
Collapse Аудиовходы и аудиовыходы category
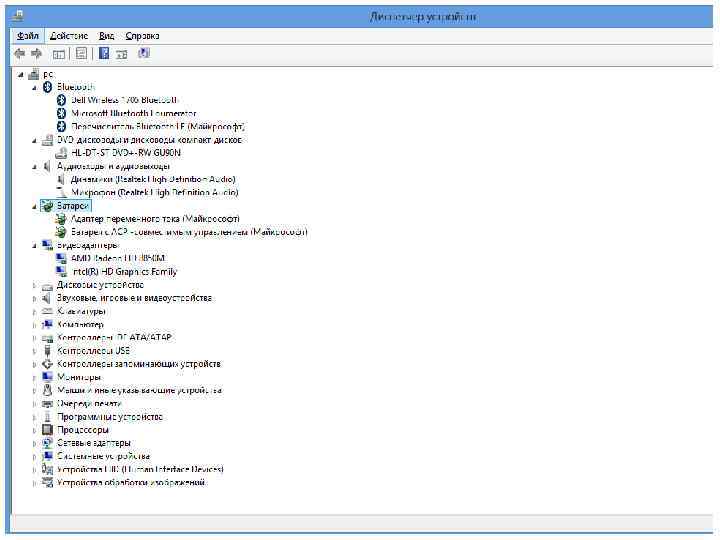(x=34, y=167)
